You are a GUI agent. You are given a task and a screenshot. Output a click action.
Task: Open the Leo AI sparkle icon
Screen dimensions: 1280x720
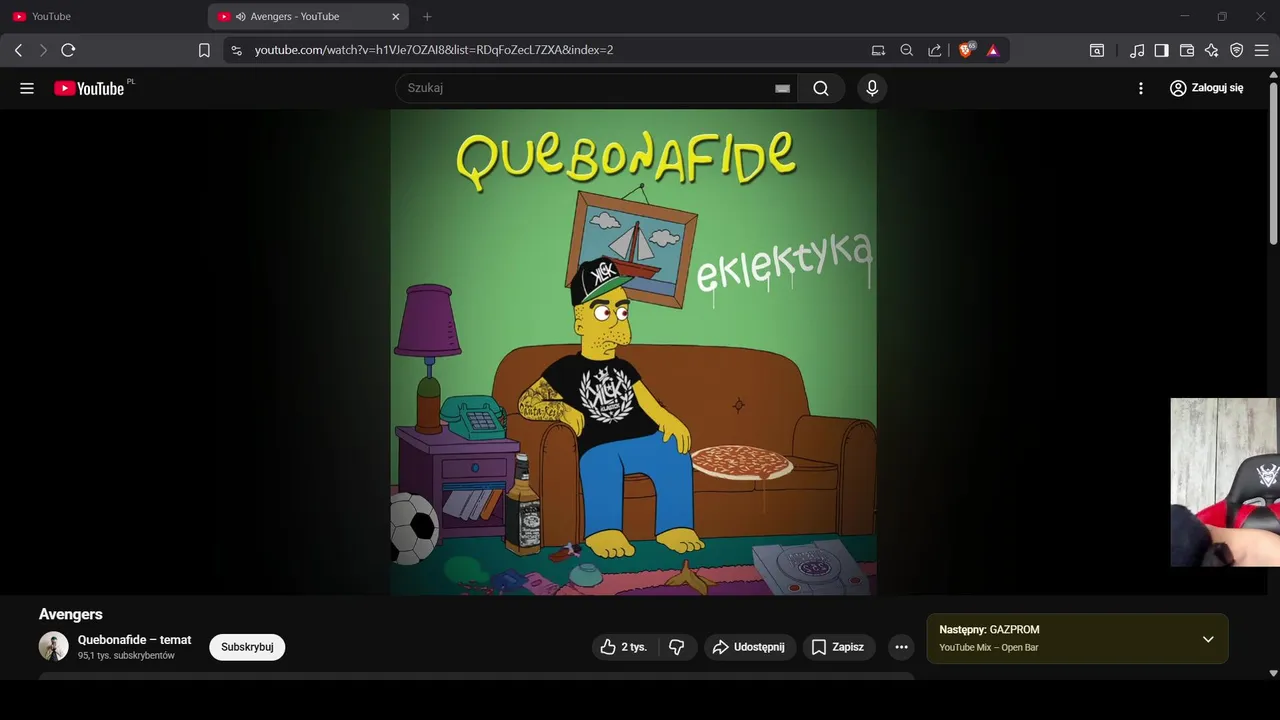[x=1211, y=50]
